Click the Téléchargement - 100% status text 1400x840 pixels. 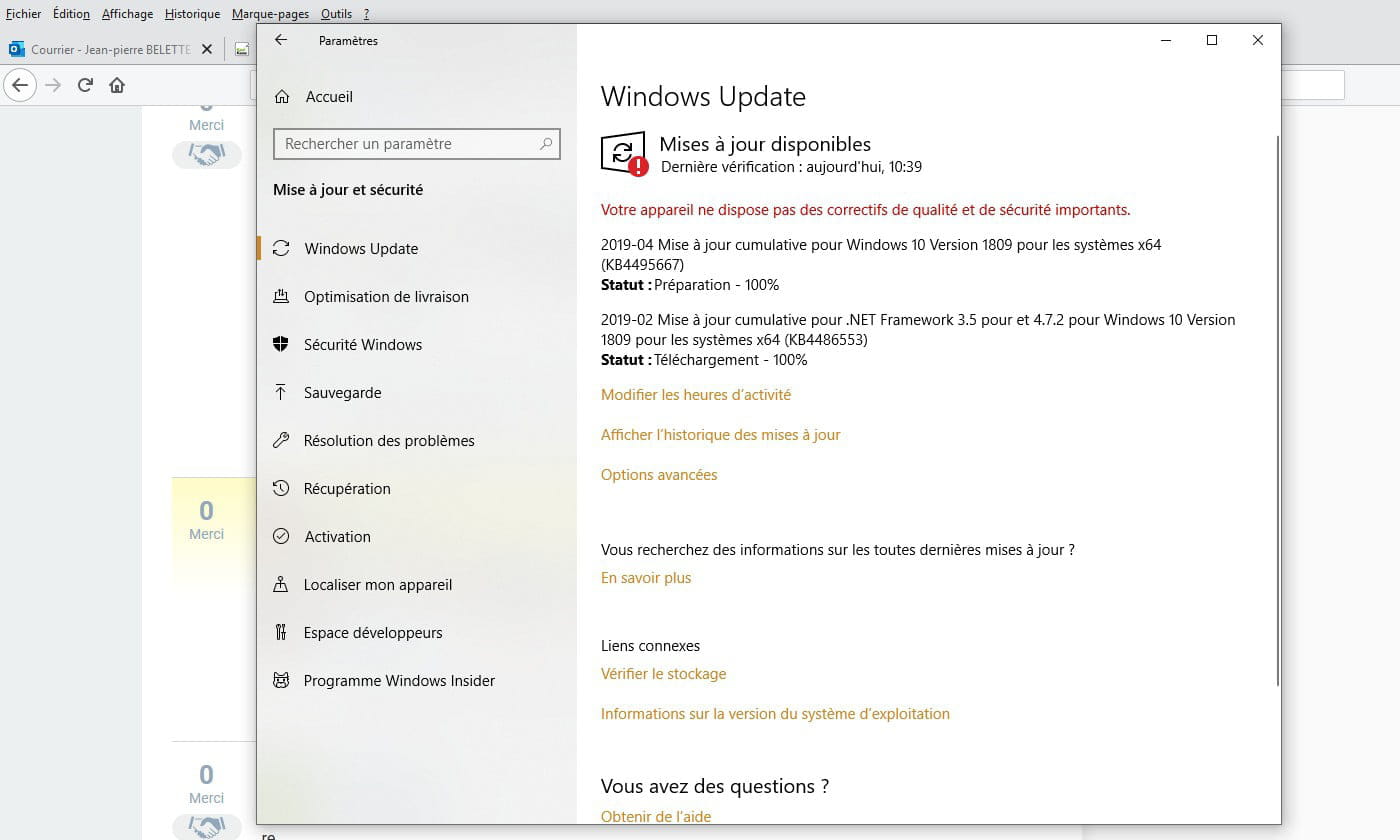(730, 360)
